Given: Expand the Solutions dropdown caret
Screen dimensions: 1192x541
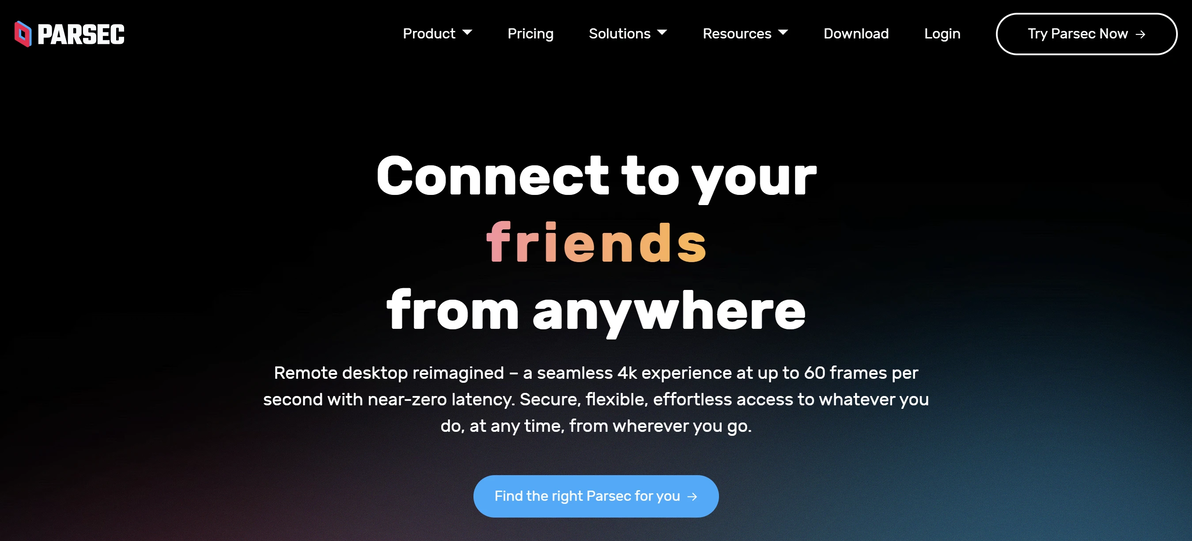Looking at the screenshot, I should point(661,33).
